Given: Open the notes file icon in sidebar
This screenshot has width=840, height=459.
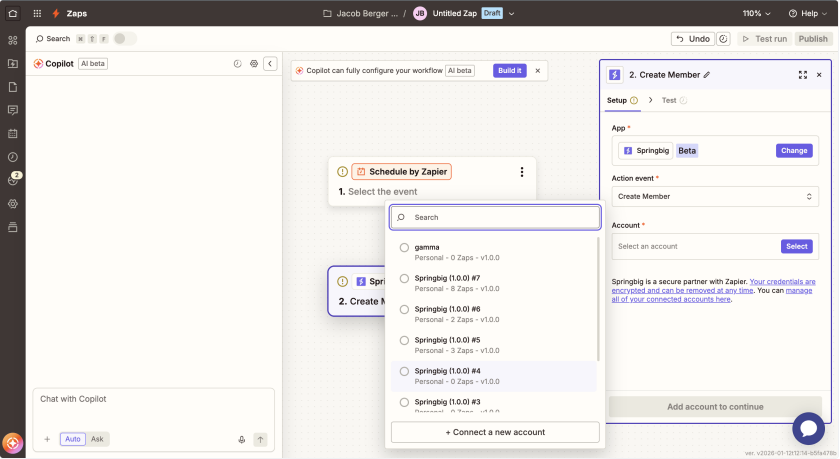Looking at the screenshot, I should coord(13,87).
